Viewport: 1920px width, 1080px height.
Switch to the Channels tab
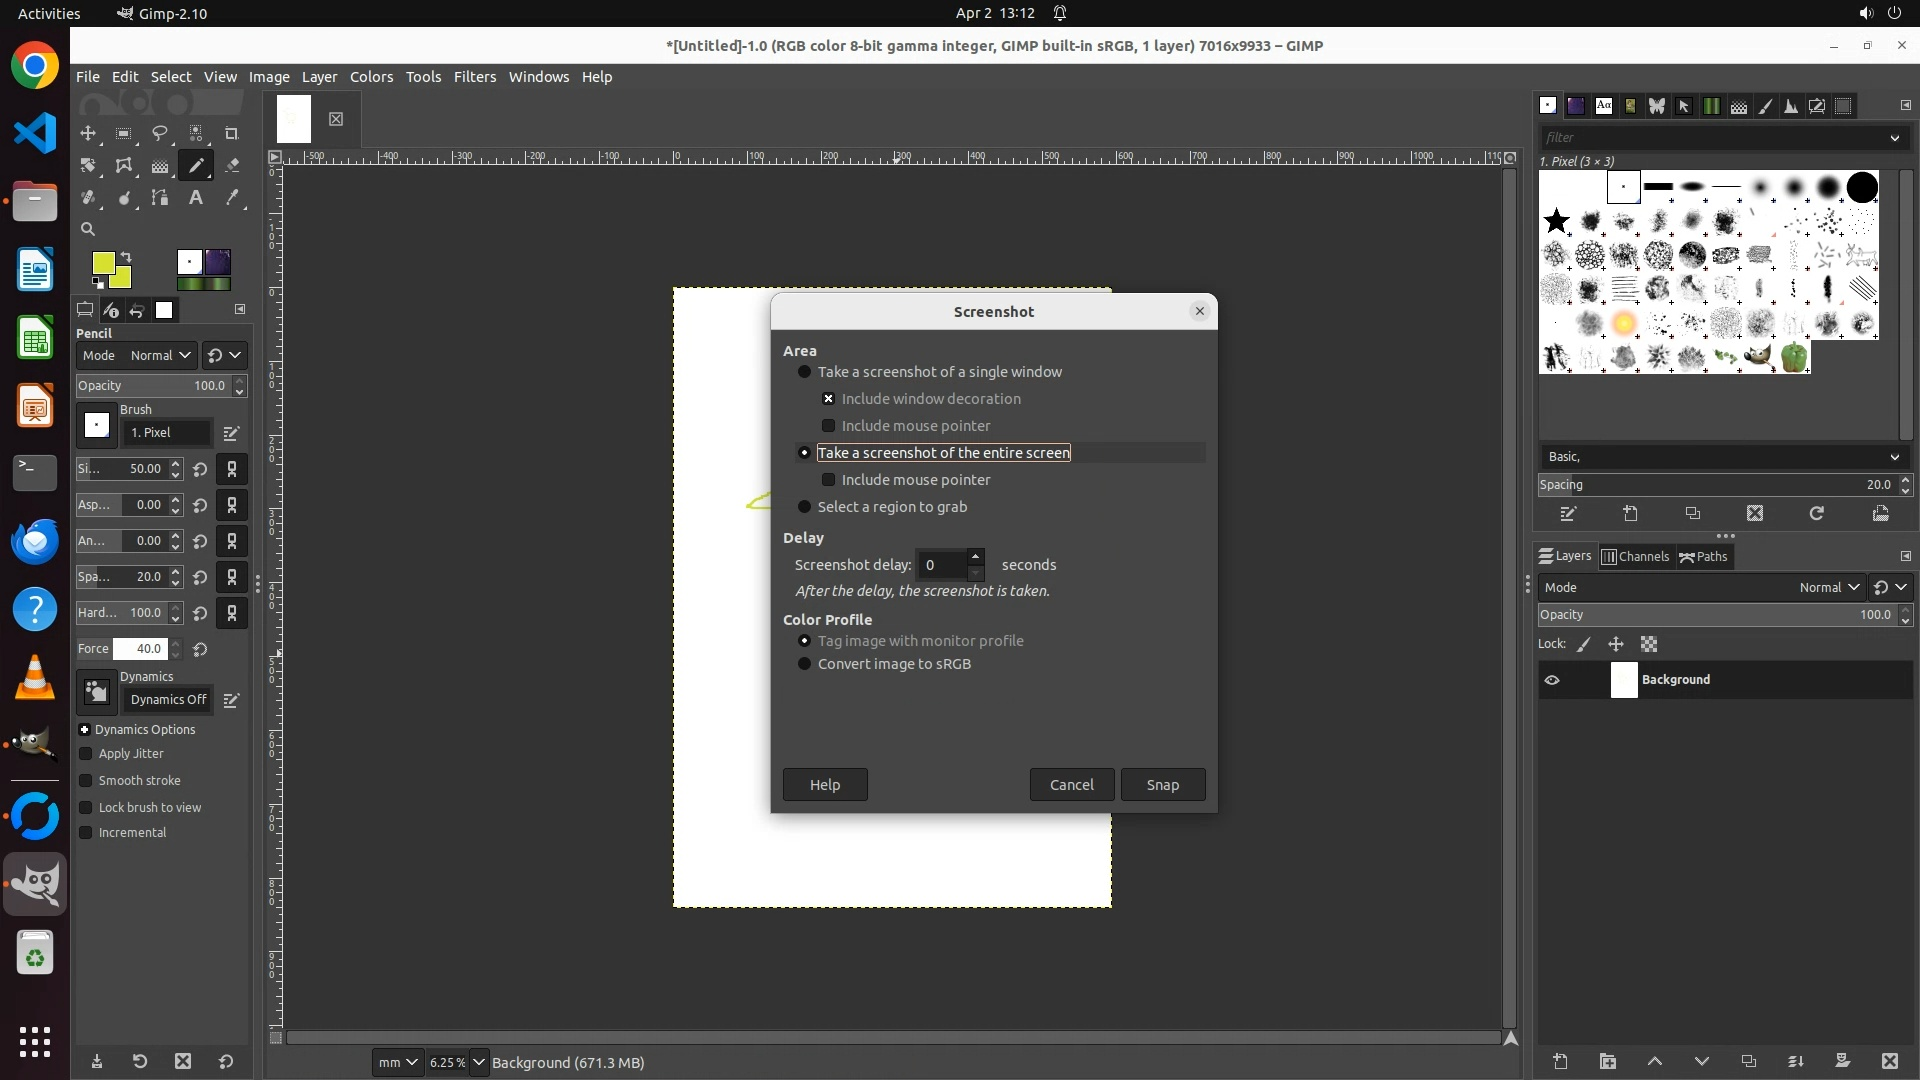pyautogui.click(x=1635, y=556)
